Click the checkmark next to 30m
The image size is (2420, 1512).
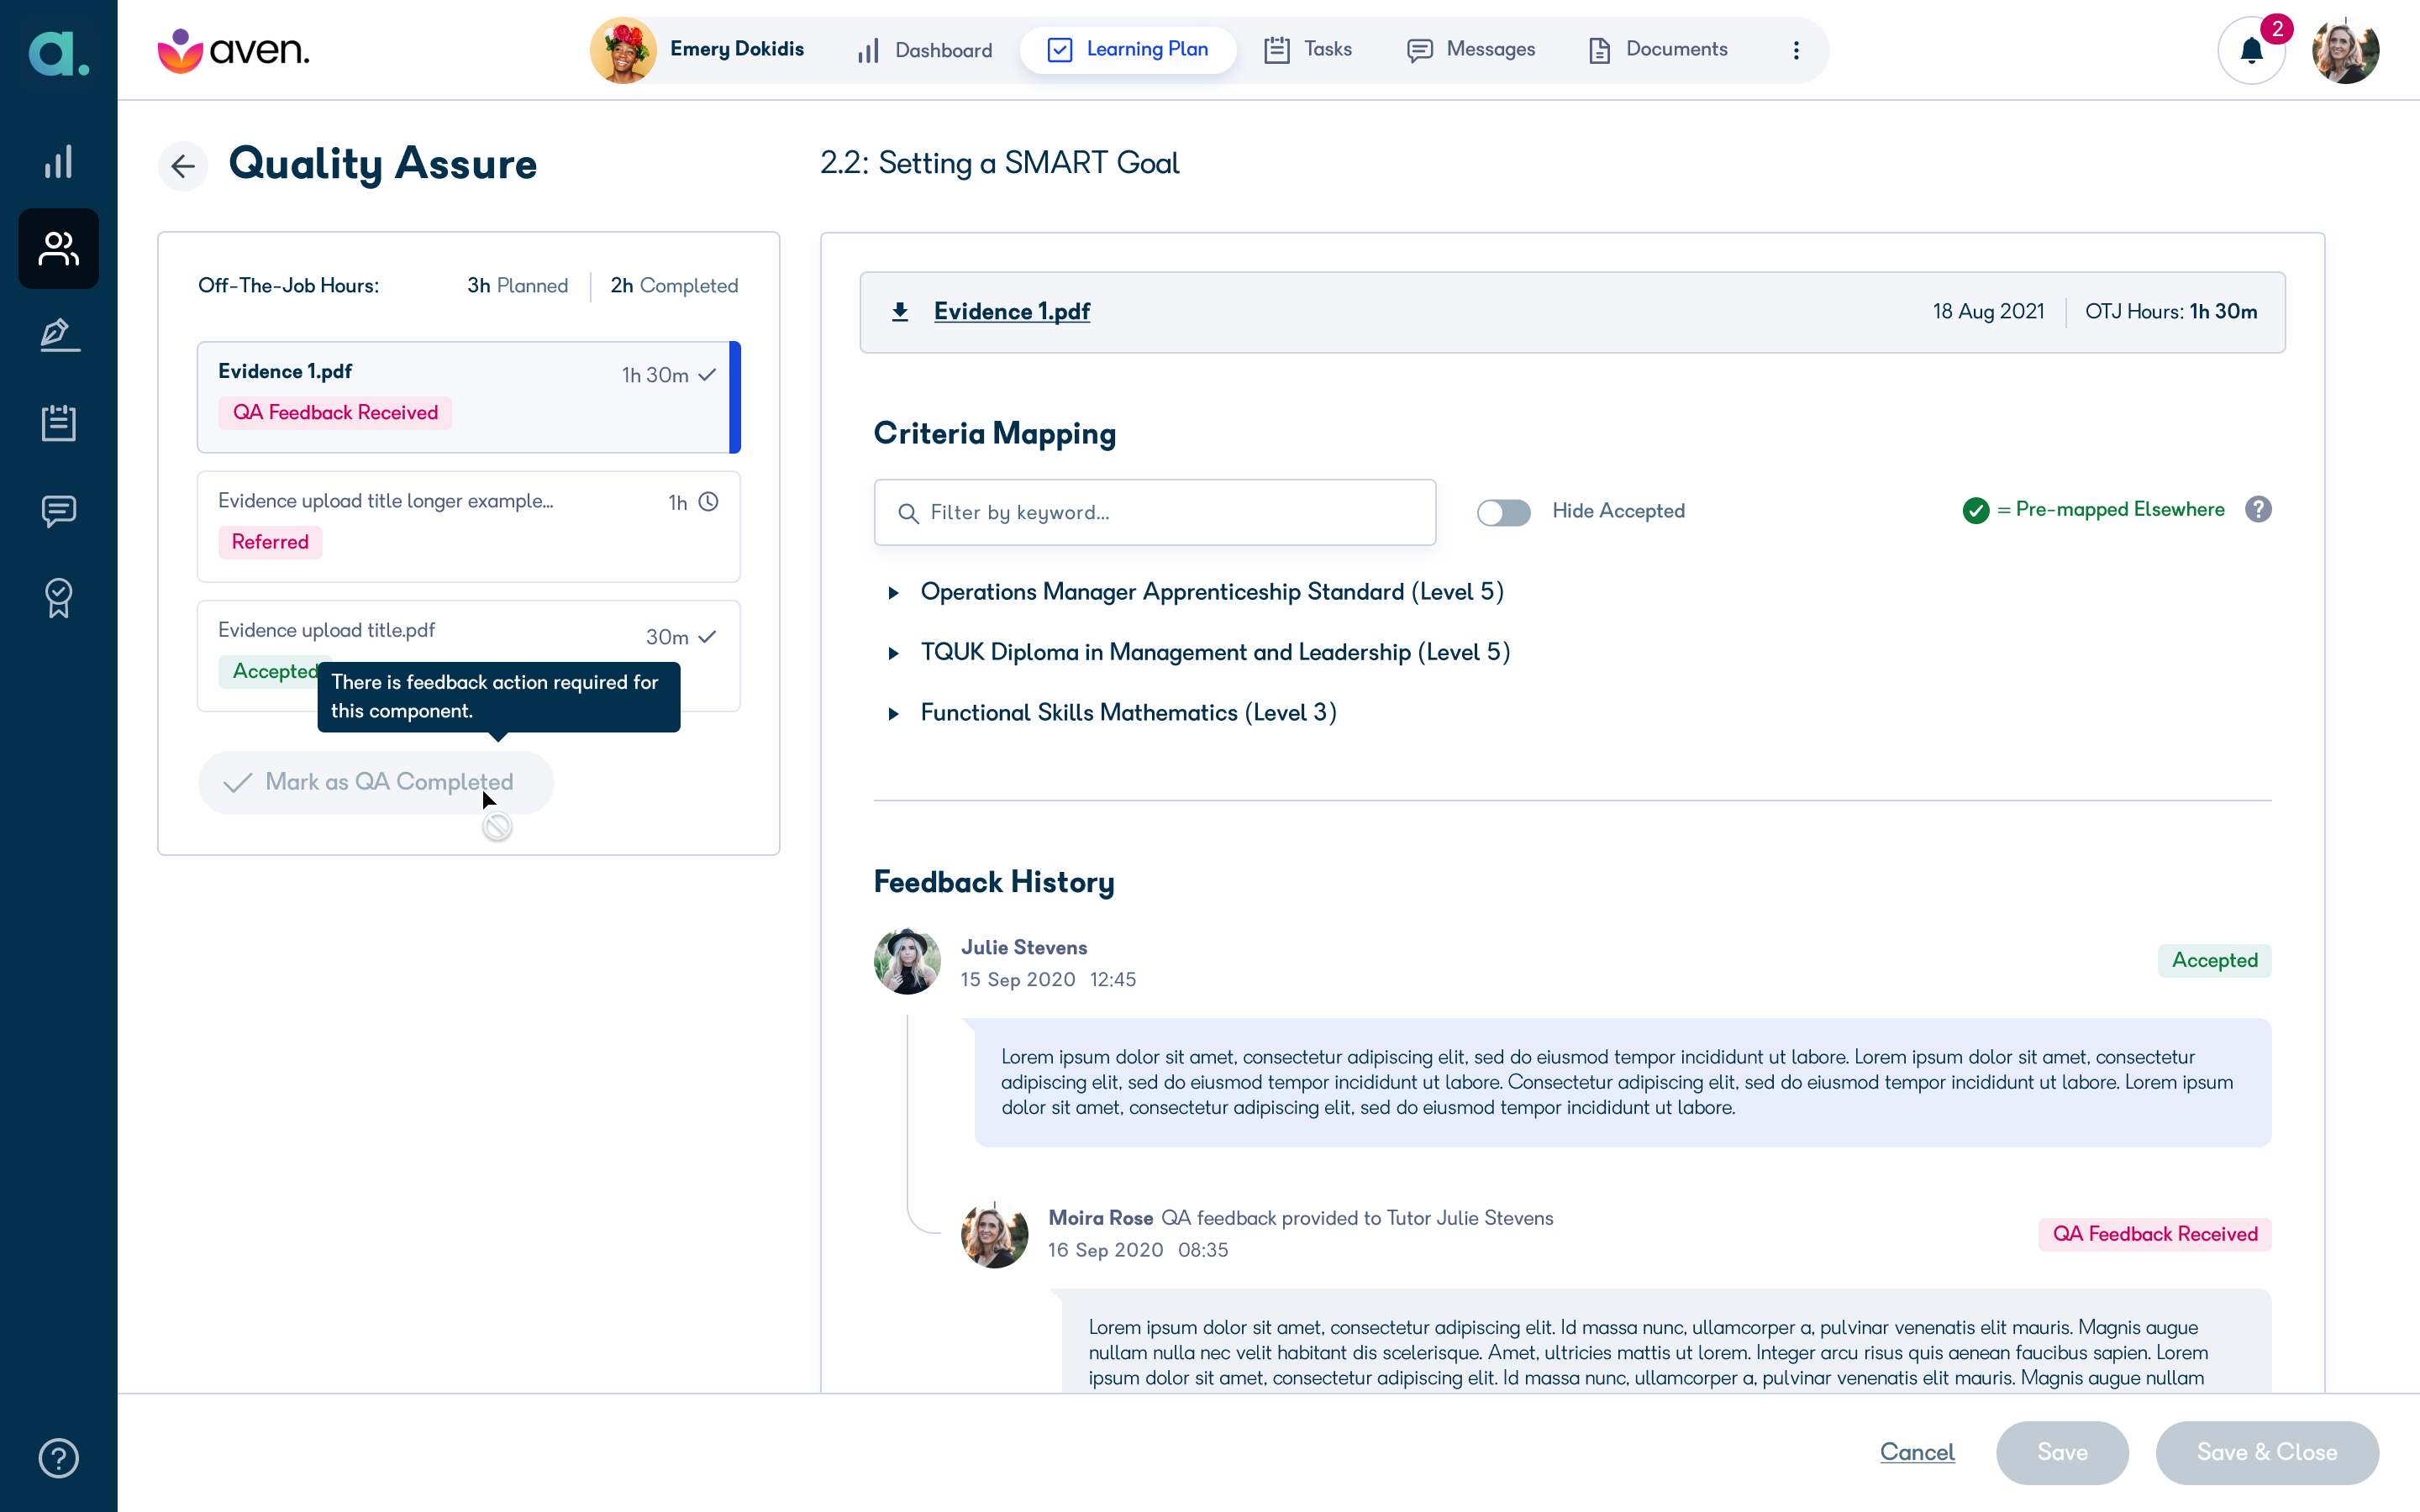tap(707, 637)
